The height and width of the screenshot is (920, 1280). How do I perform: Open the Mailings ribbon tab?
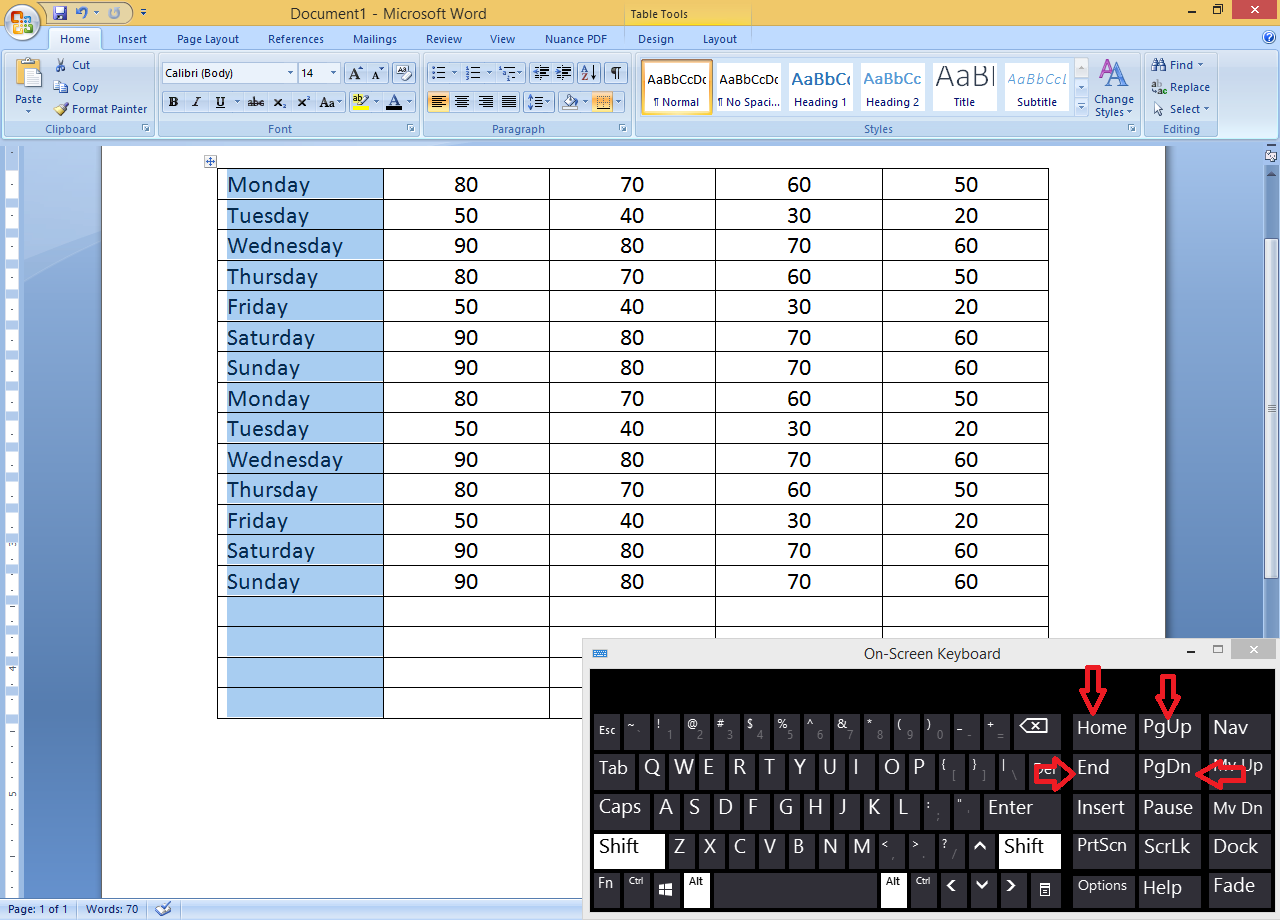(374, 39)
